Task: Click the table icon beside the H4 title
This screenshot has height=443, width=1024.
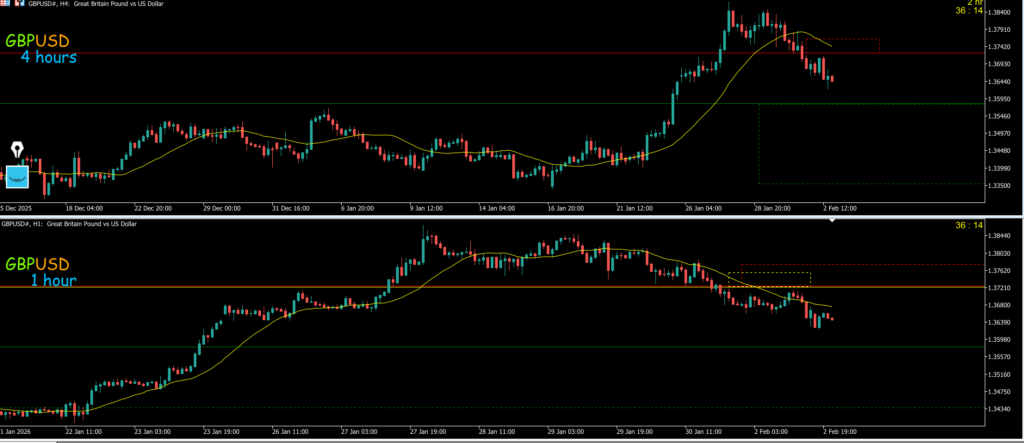Action: pos(4,3)
